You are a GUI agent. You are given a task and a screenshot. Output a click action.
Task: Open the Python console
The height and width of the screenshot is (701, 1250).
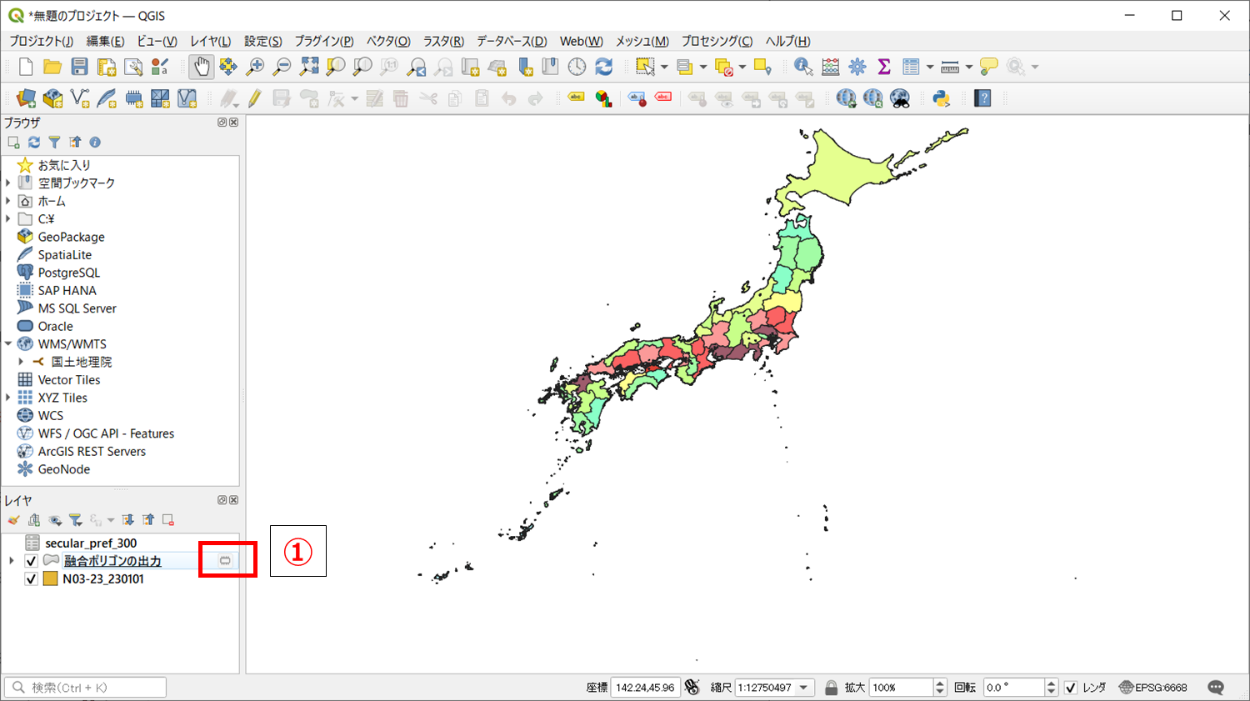[x=940, y=98]
